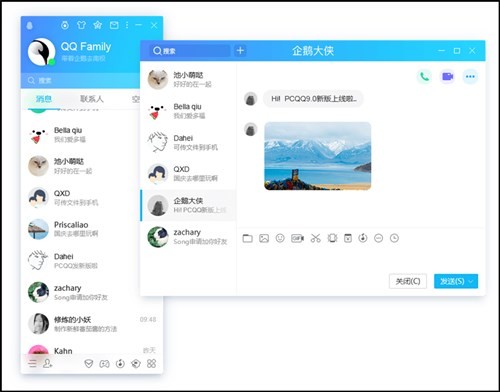
Task: Click the circled ellipsis icon in chat toolbar
Action: point(379,238)
